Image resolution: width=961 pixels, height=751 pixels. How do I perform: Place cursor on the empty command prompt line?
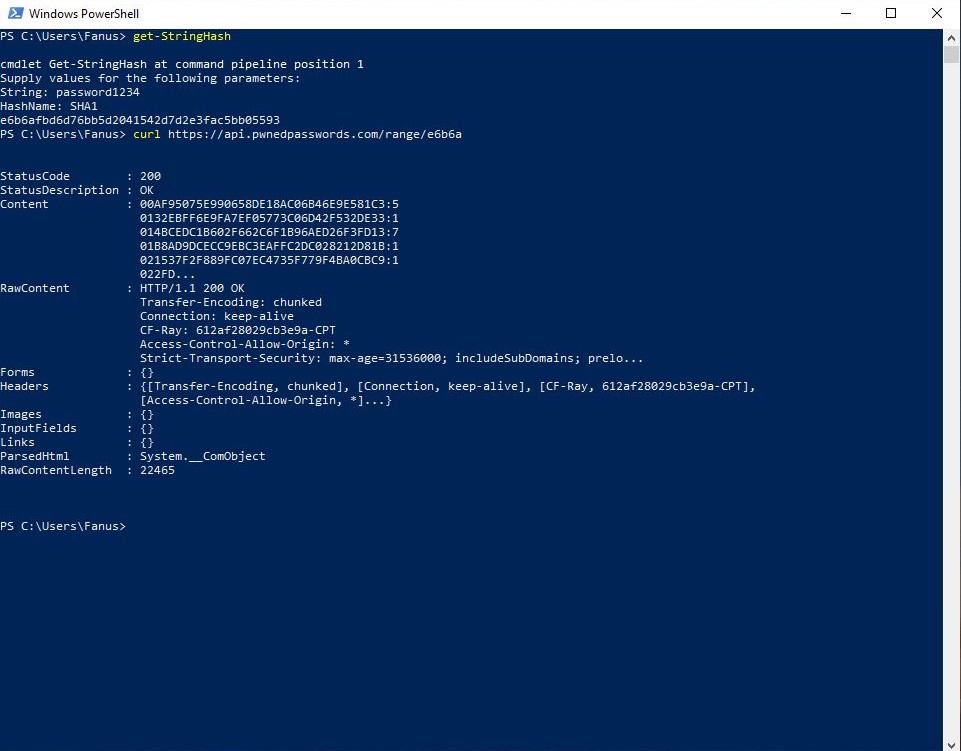tap(135, 525)
